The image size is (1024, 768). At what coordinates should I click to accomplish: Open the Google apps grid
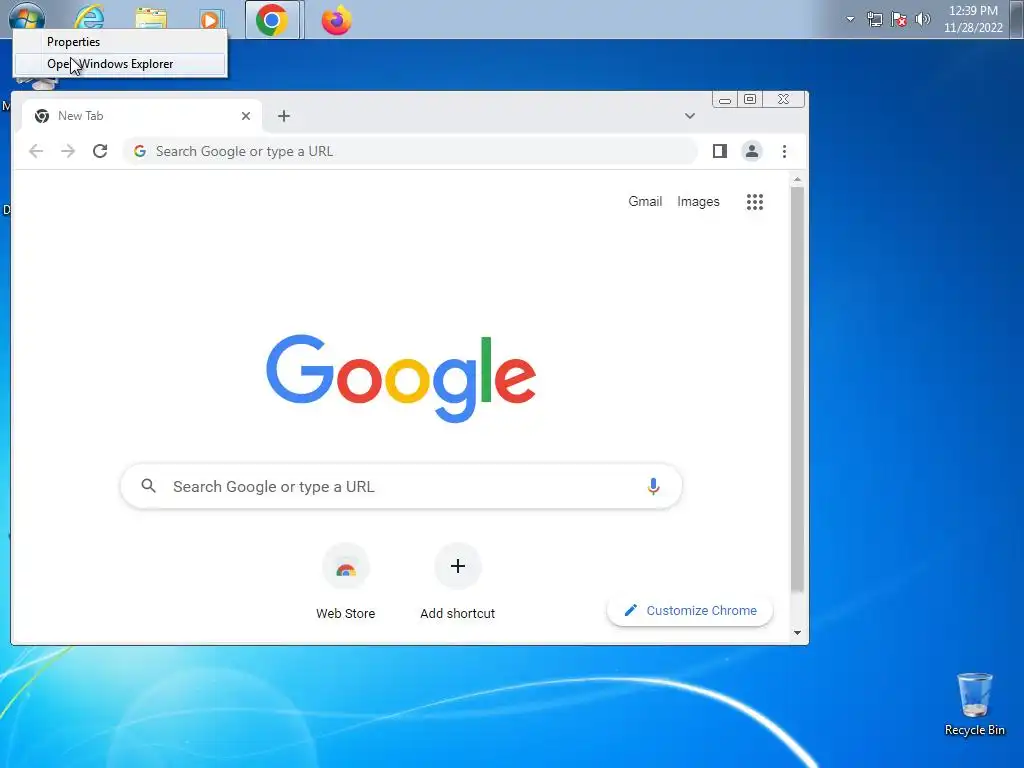coord(755,202)
